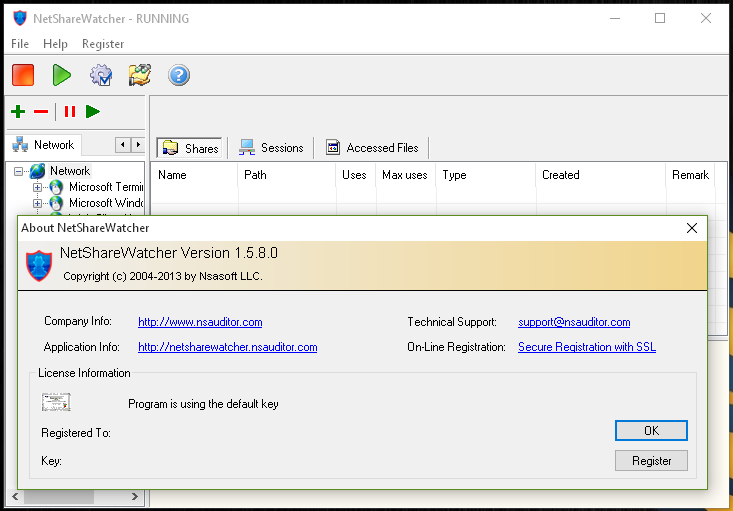This screenshot has width=733, height=511.
Task: Click the Microsoft Terminal Services network icon
Action: click(56, 187)
